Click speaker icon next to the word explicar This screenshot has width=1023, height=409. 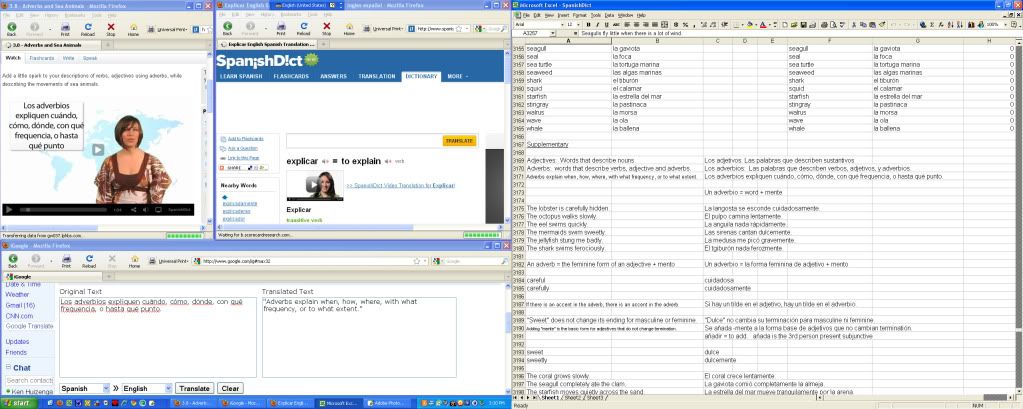pos(326,160)
